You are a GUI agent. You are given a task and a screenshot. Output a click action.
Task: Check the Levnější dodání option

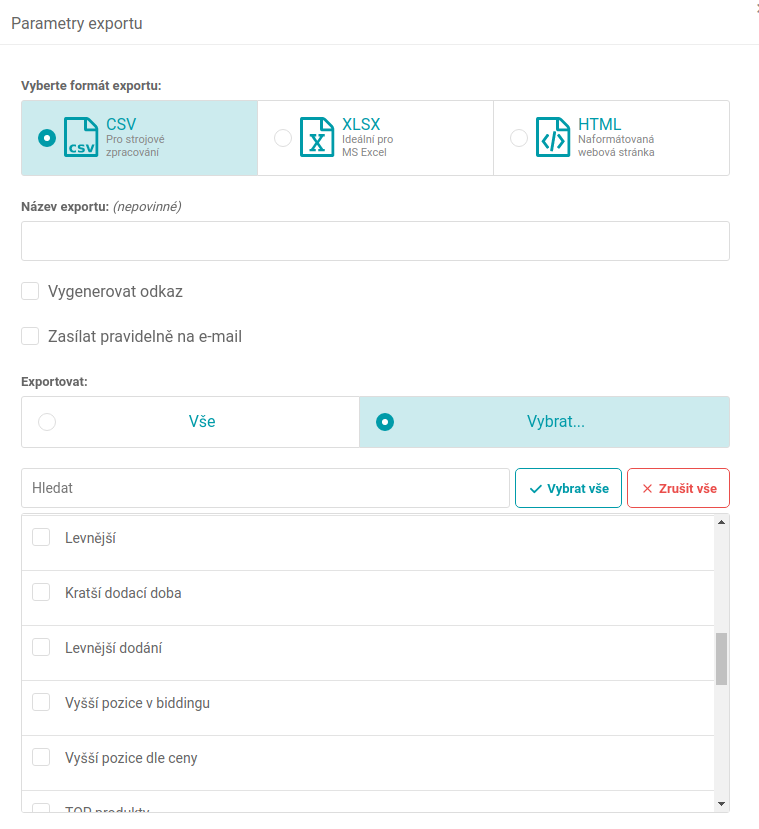(x=41, y=648)
